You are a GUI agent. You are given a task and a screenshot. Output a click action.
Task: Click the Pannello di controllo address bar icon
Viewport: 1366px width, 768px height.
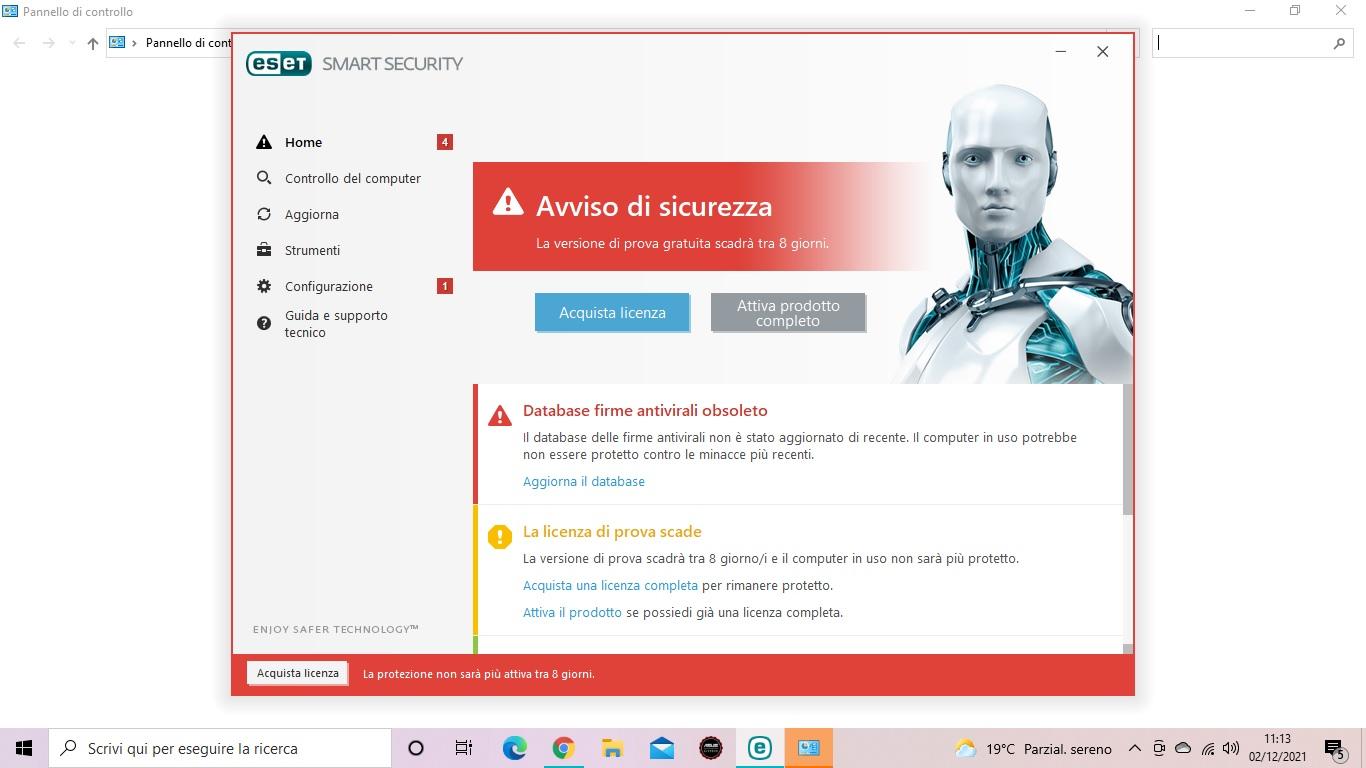[x=117, y=43]
